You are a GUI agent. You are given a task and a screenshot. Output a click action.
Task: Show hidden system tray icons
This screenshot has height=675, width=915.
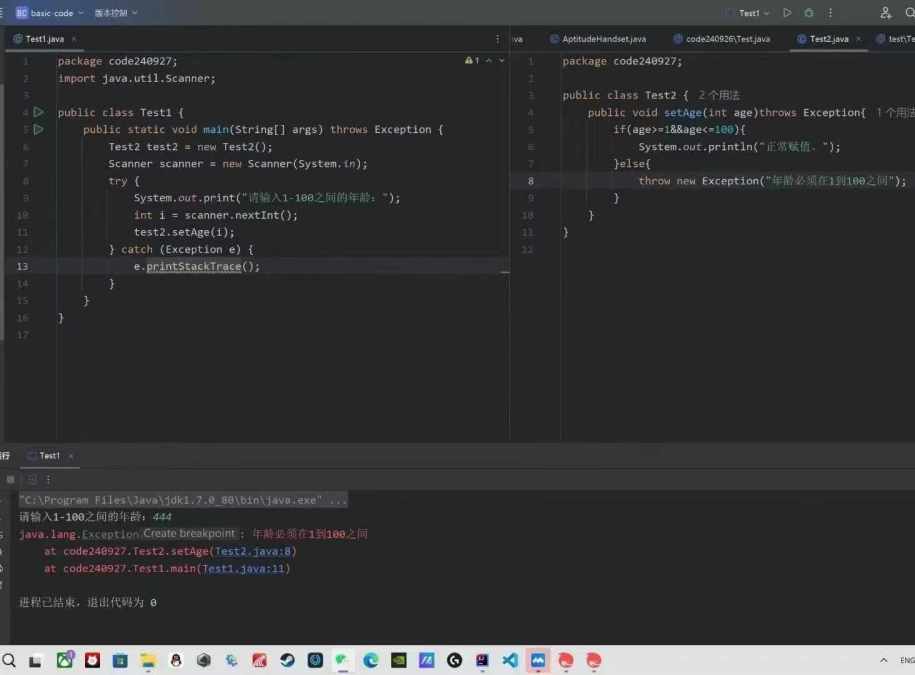coord(883,660)
